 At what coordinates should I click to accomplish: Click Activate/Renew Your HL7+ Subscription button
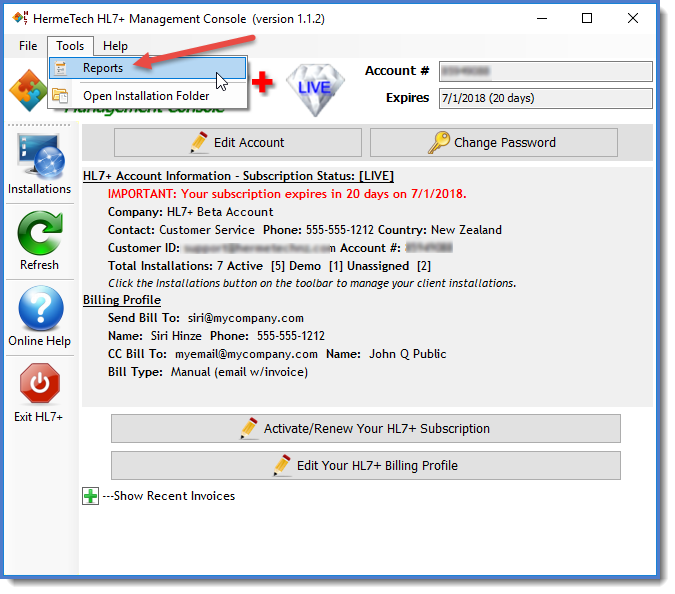[365, 428]
